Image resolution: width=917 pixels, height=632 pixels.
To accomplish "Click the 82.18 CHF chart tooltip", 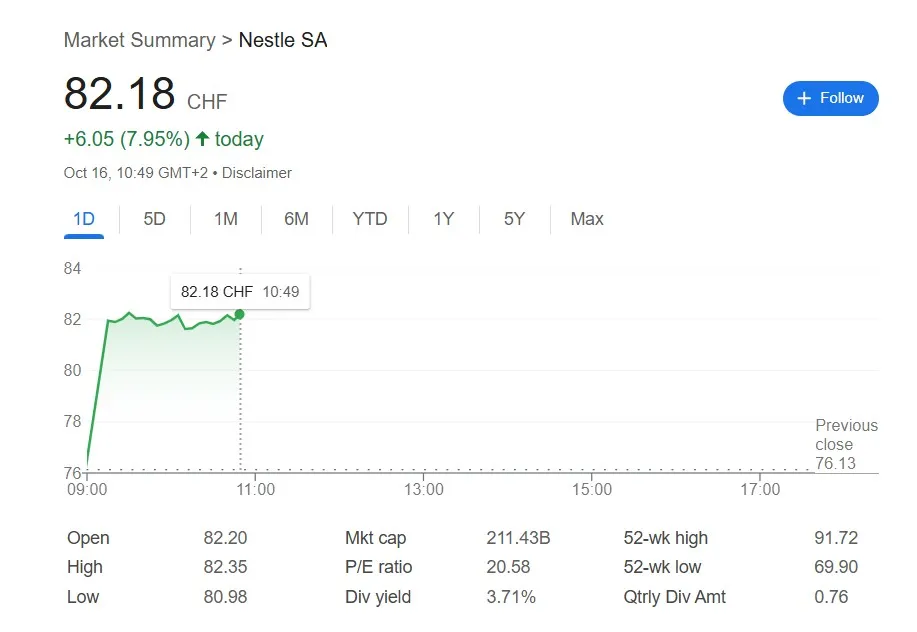I will coord(239,292).
